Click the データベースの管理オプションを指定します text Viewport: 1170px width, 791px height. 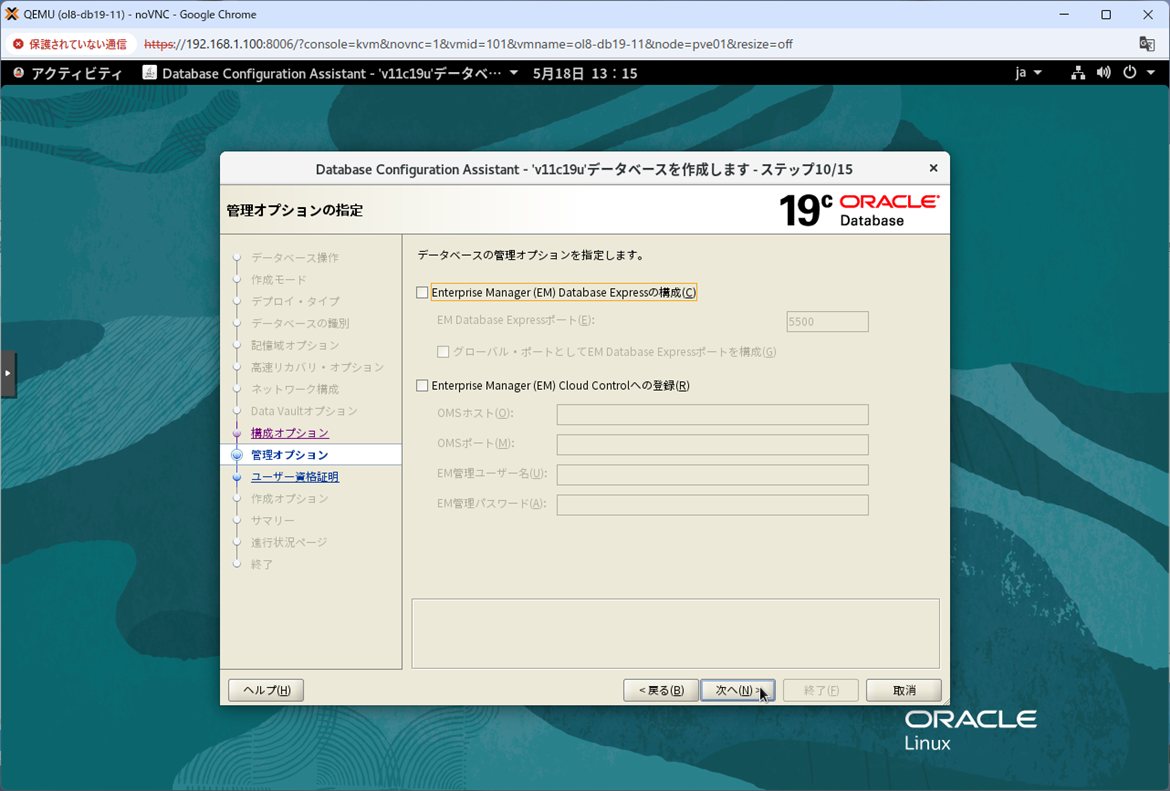pyautogui.click(x=531, y=255)
